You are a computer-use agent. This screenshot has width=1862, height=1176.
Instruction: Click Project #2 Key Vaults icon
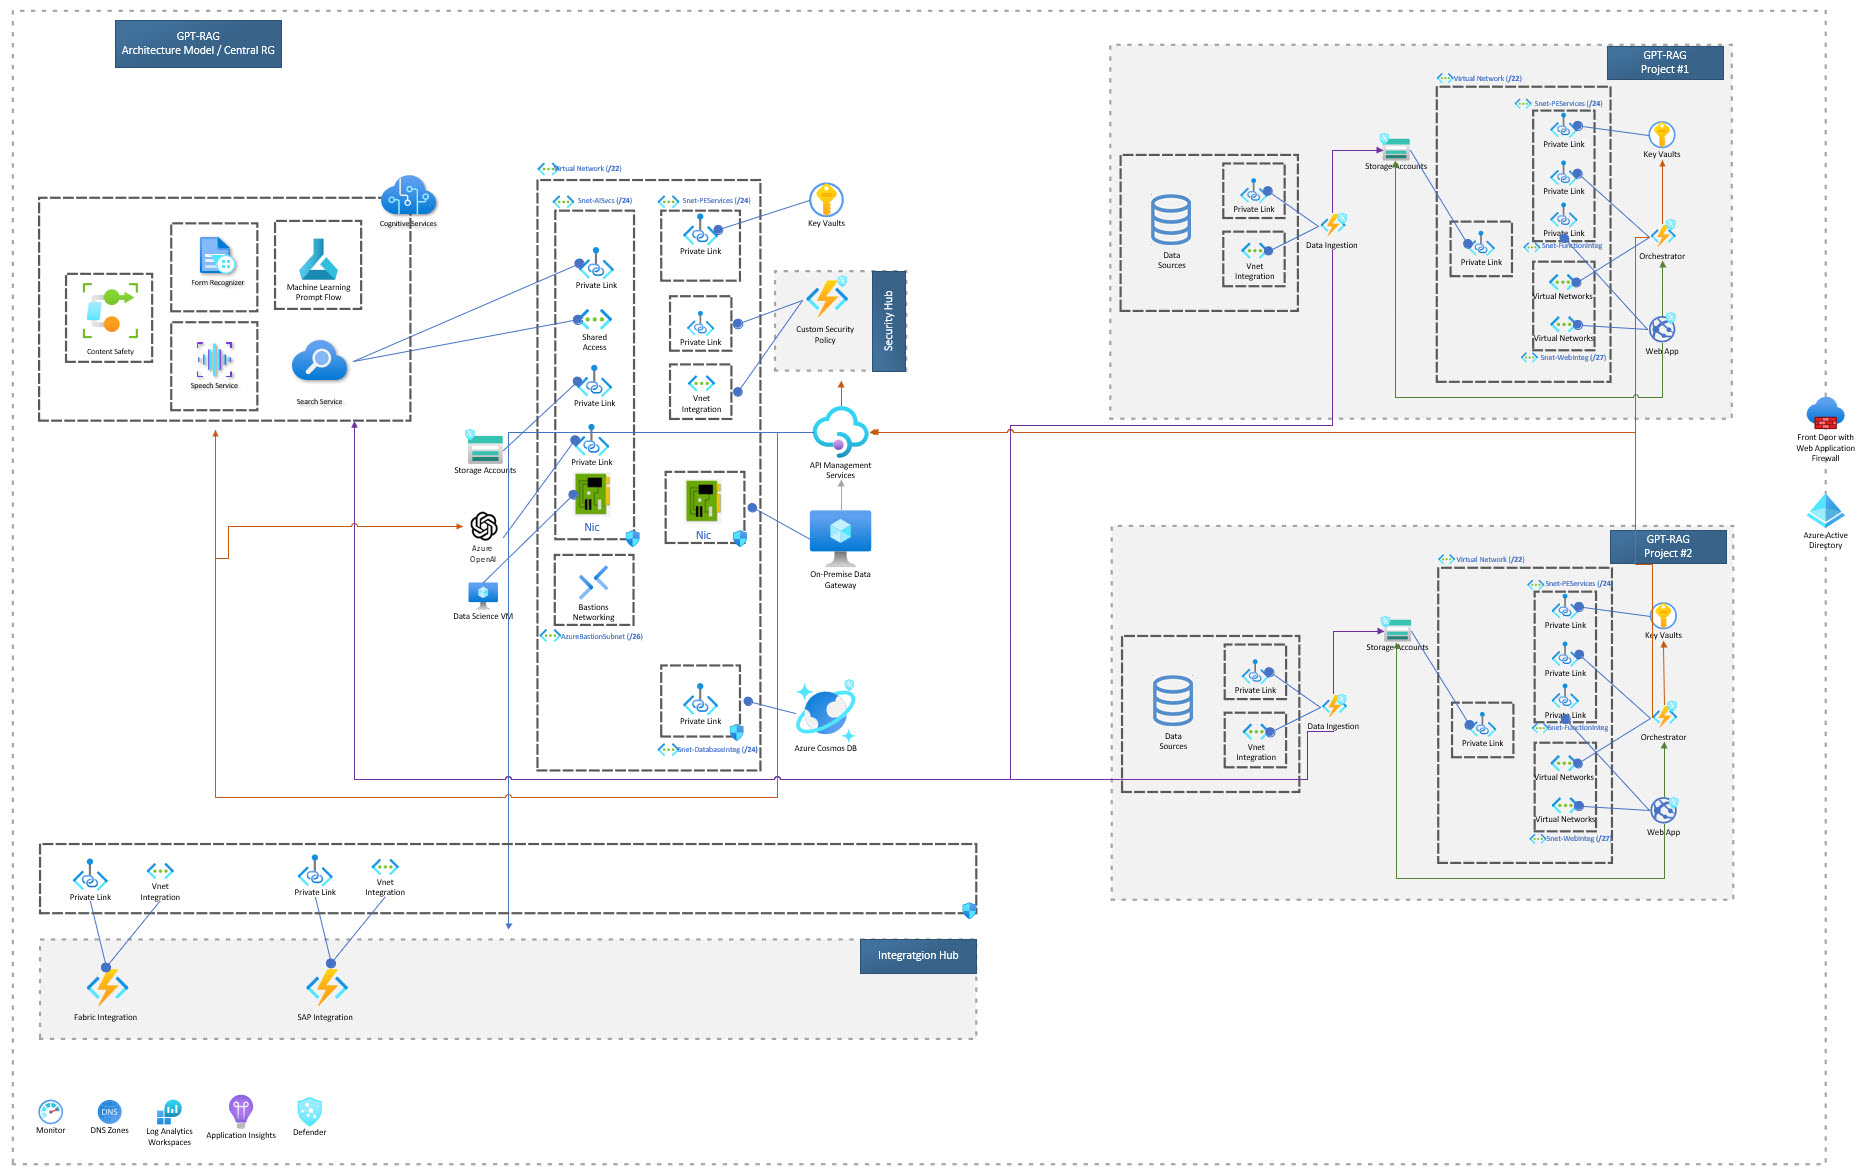[1664, 616]
